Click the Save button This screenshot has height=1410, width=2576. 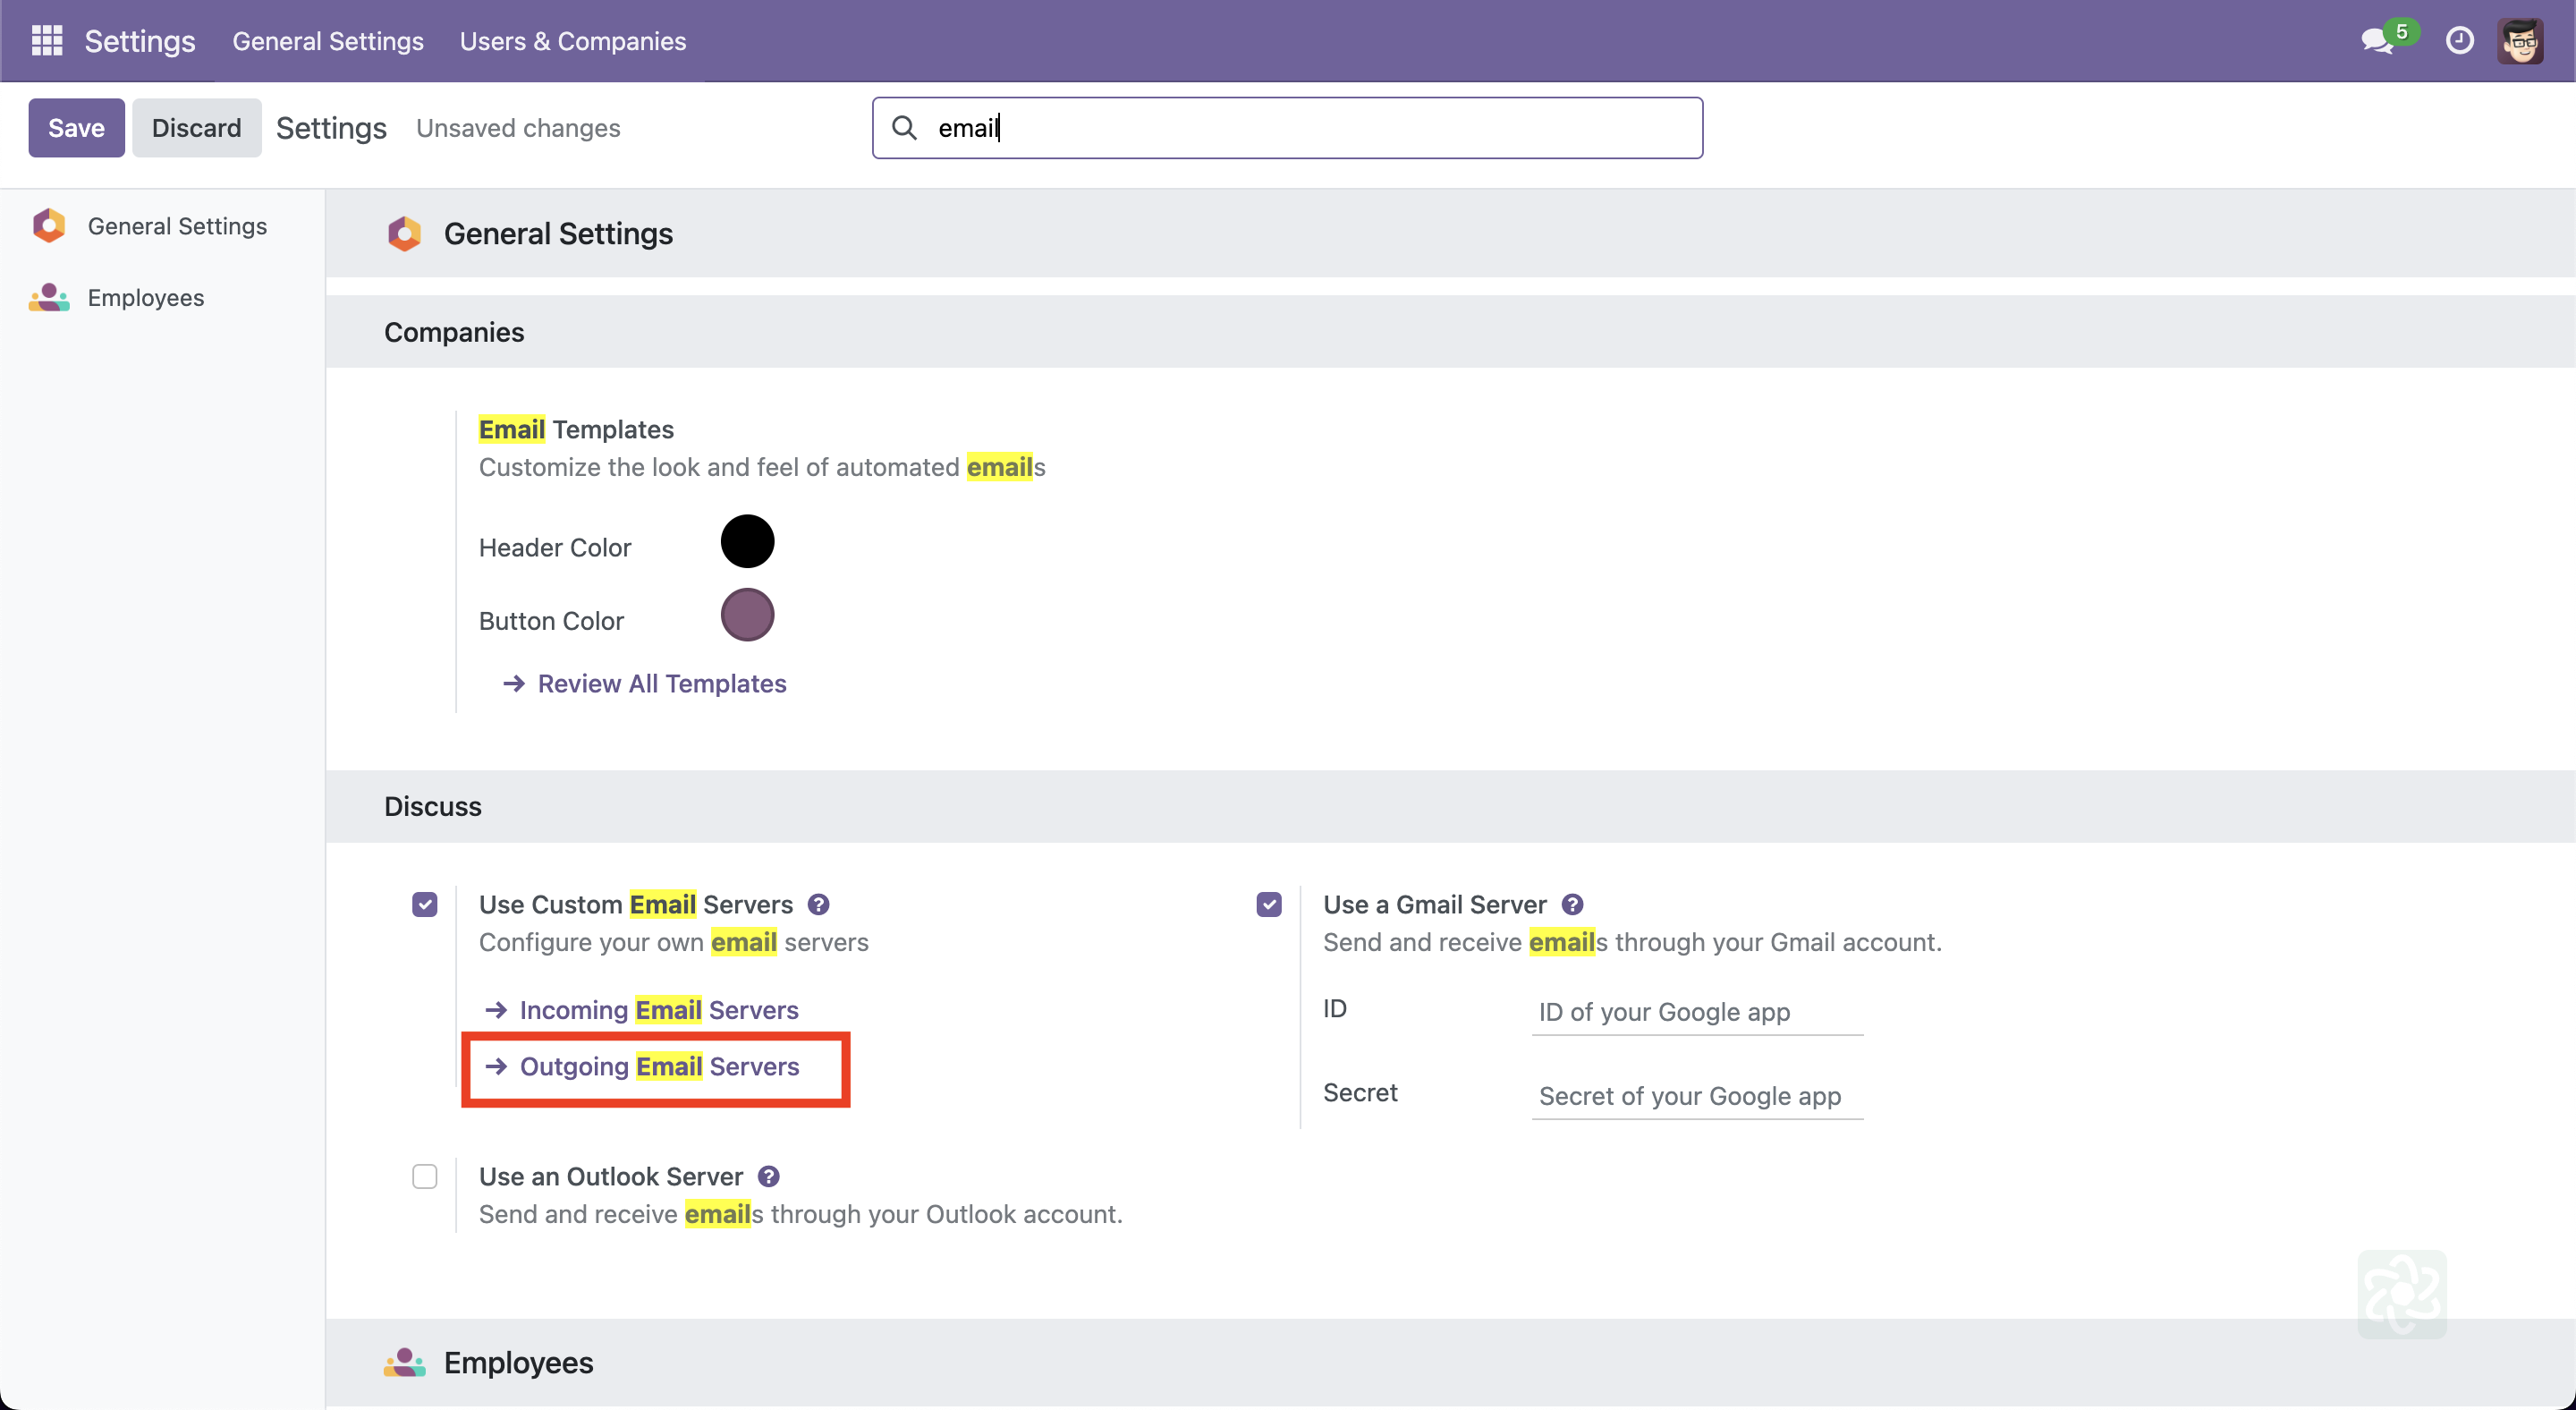[76, 128]
